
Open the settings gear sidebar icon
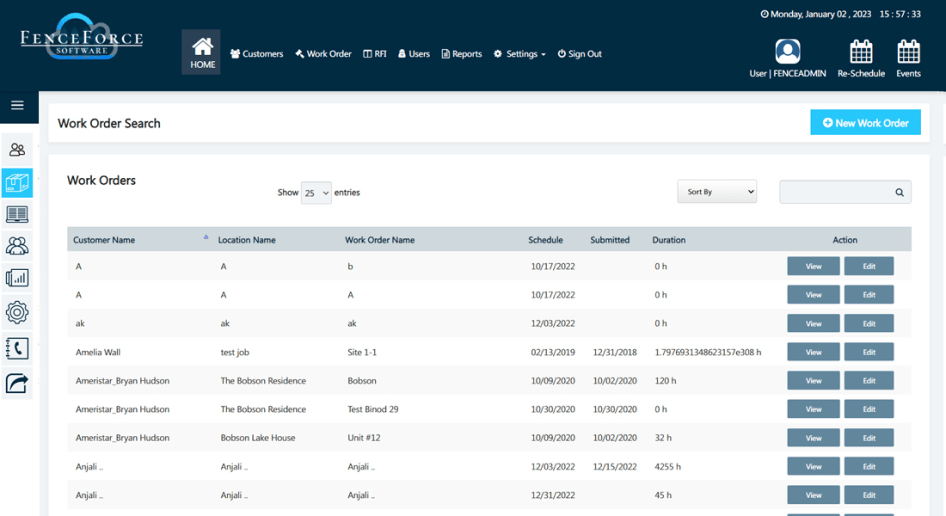(x=17, y=312)
